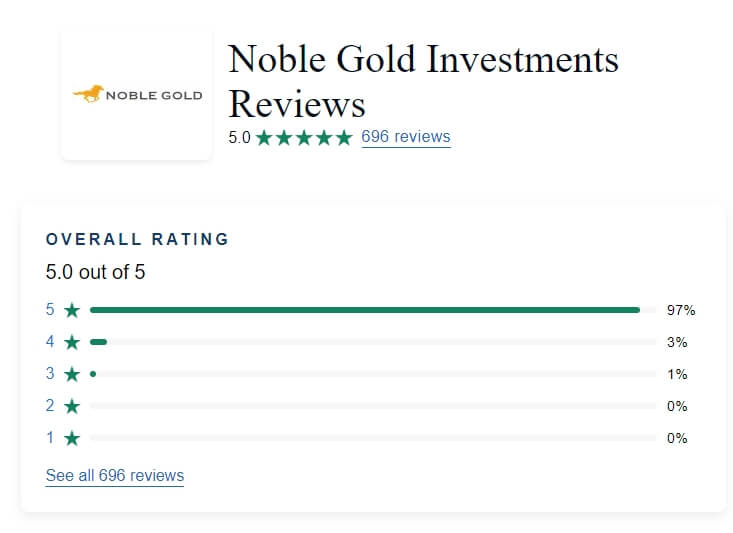Click the 5.0 out of 5 text
Viewport: 733px width, 533px height.
[95, 272]
